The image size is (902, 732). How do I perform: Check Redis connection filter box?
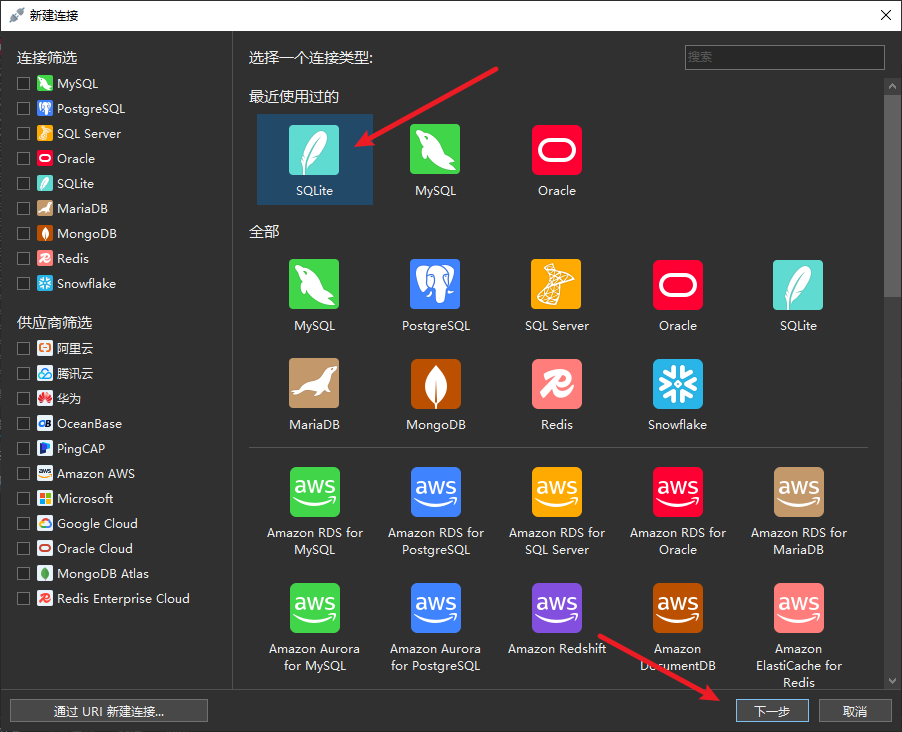(x=24, y=258)
